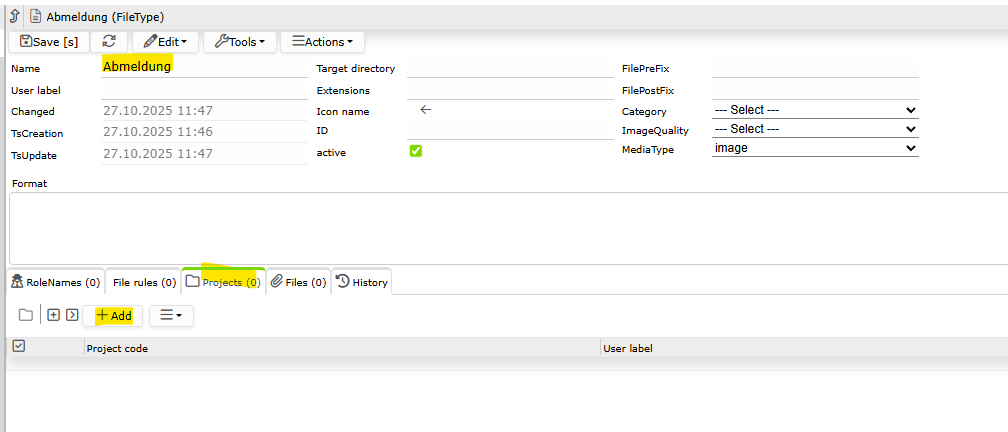
Task: Click the left arrow icon in Icon name
Action: (x=425, y=110)
